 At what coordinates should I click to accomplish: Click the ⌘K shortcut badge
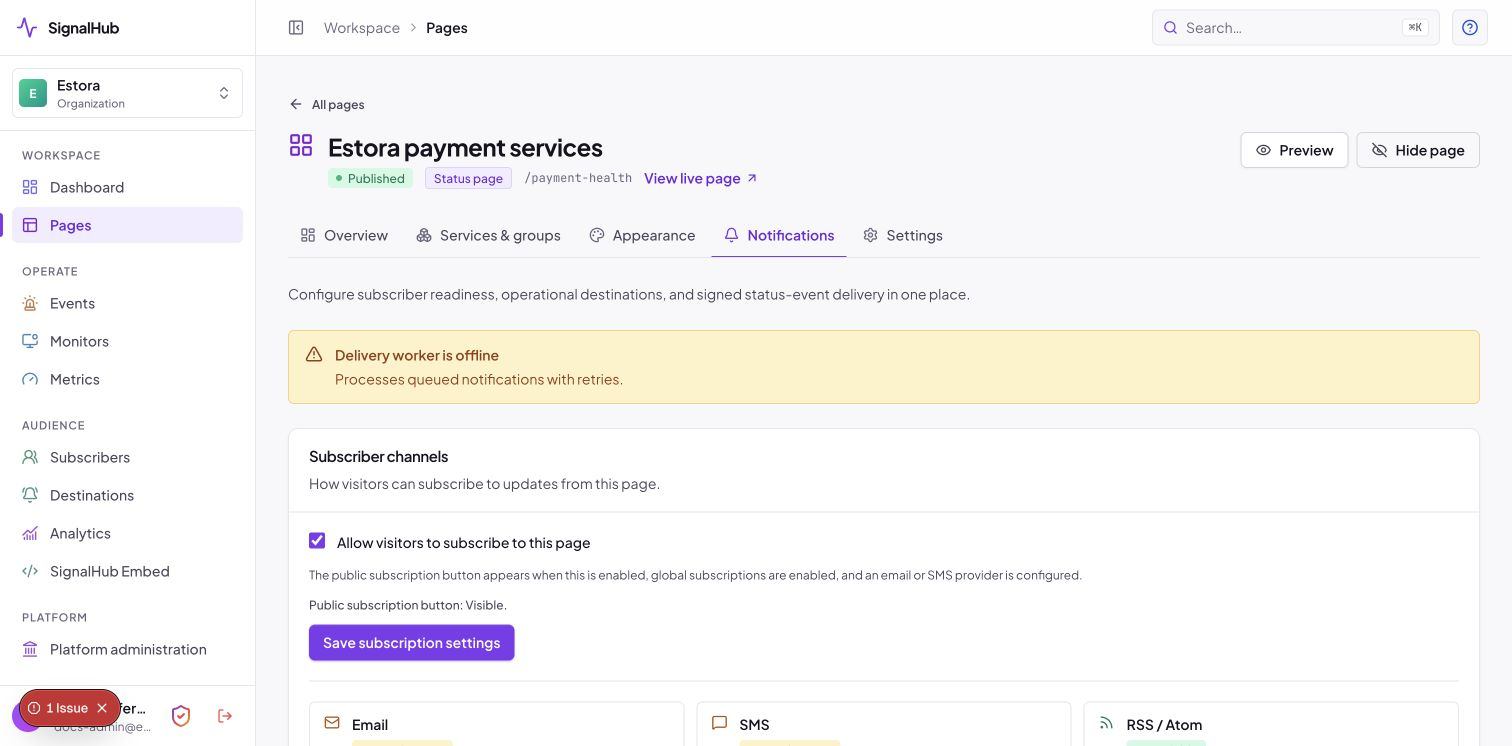1415,28
